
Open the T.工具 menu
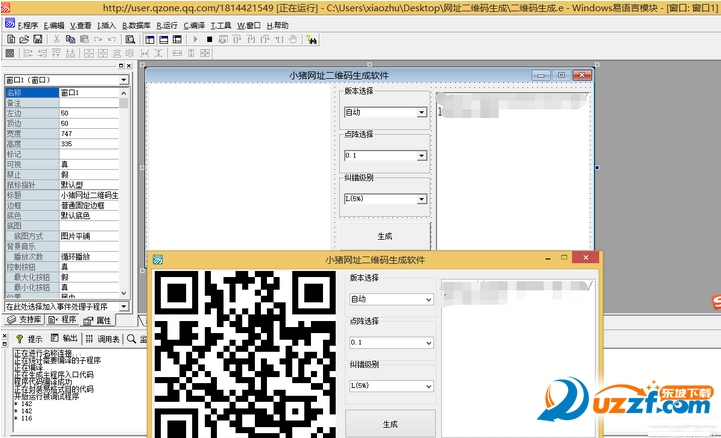(221, 26)
